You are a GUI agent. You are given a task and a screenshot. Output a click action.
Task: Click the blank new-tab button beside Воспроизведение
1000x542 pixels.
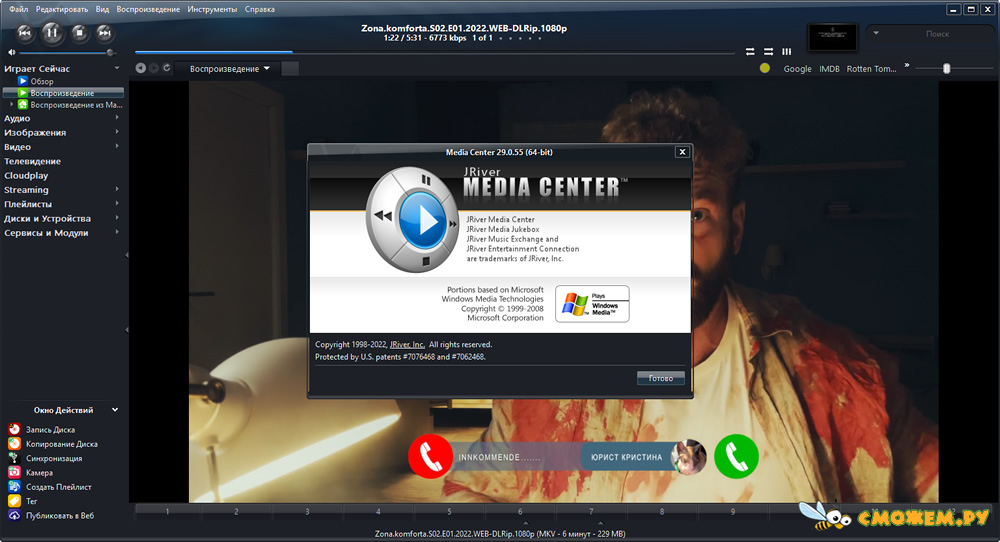coord(290,68)
